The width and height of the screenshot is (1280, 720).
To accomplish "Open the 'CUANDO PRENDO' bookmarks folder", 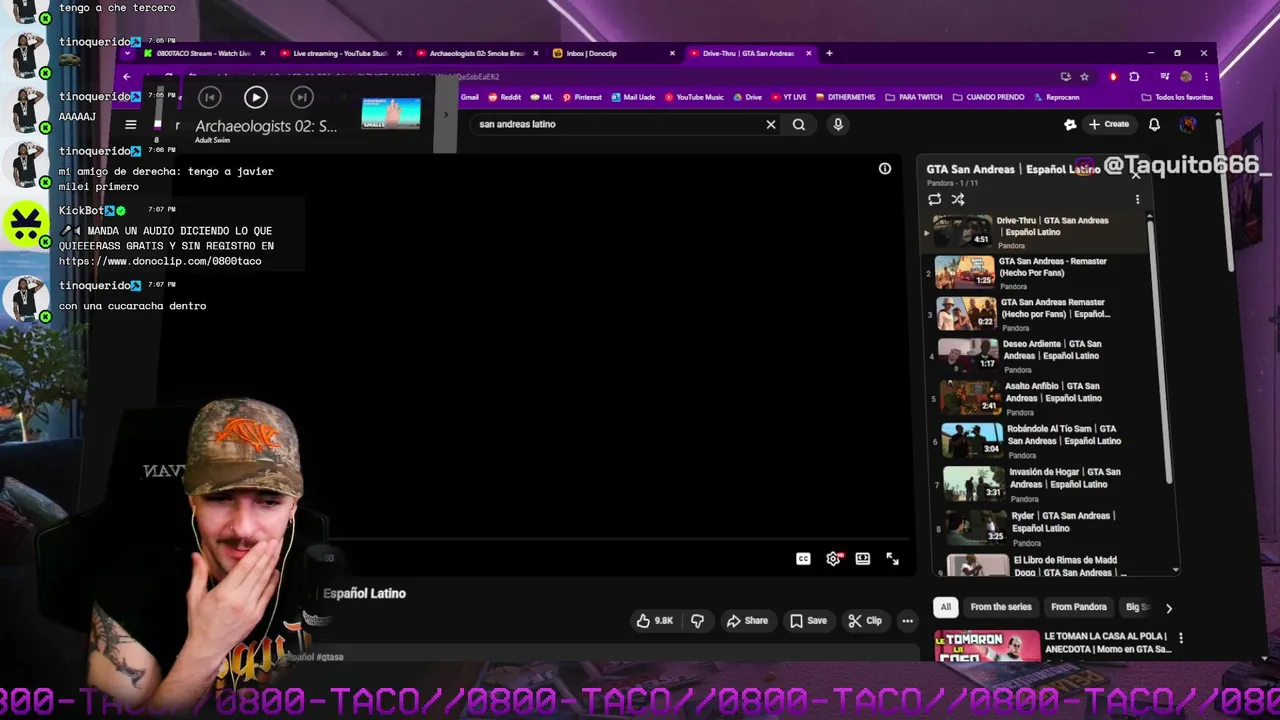I will [x=988, y=97].
